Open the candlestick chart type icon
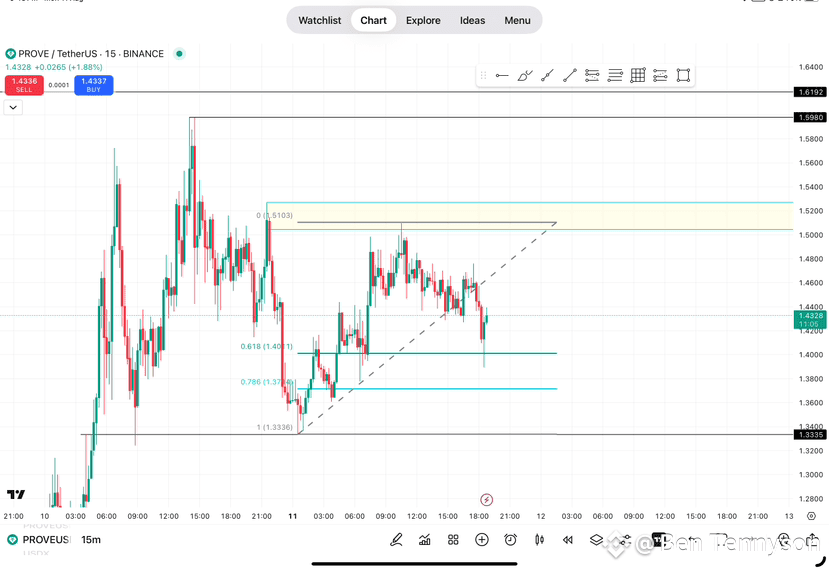The image size is (829, 570). tap(539, 540)
